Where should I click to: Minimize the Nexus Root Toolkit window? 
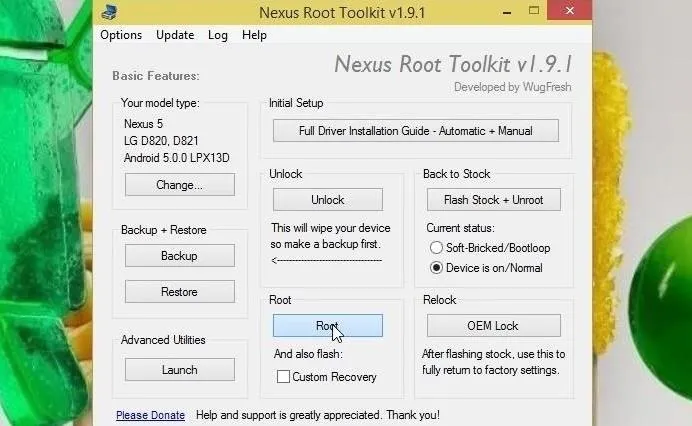(x=507, y=12)
